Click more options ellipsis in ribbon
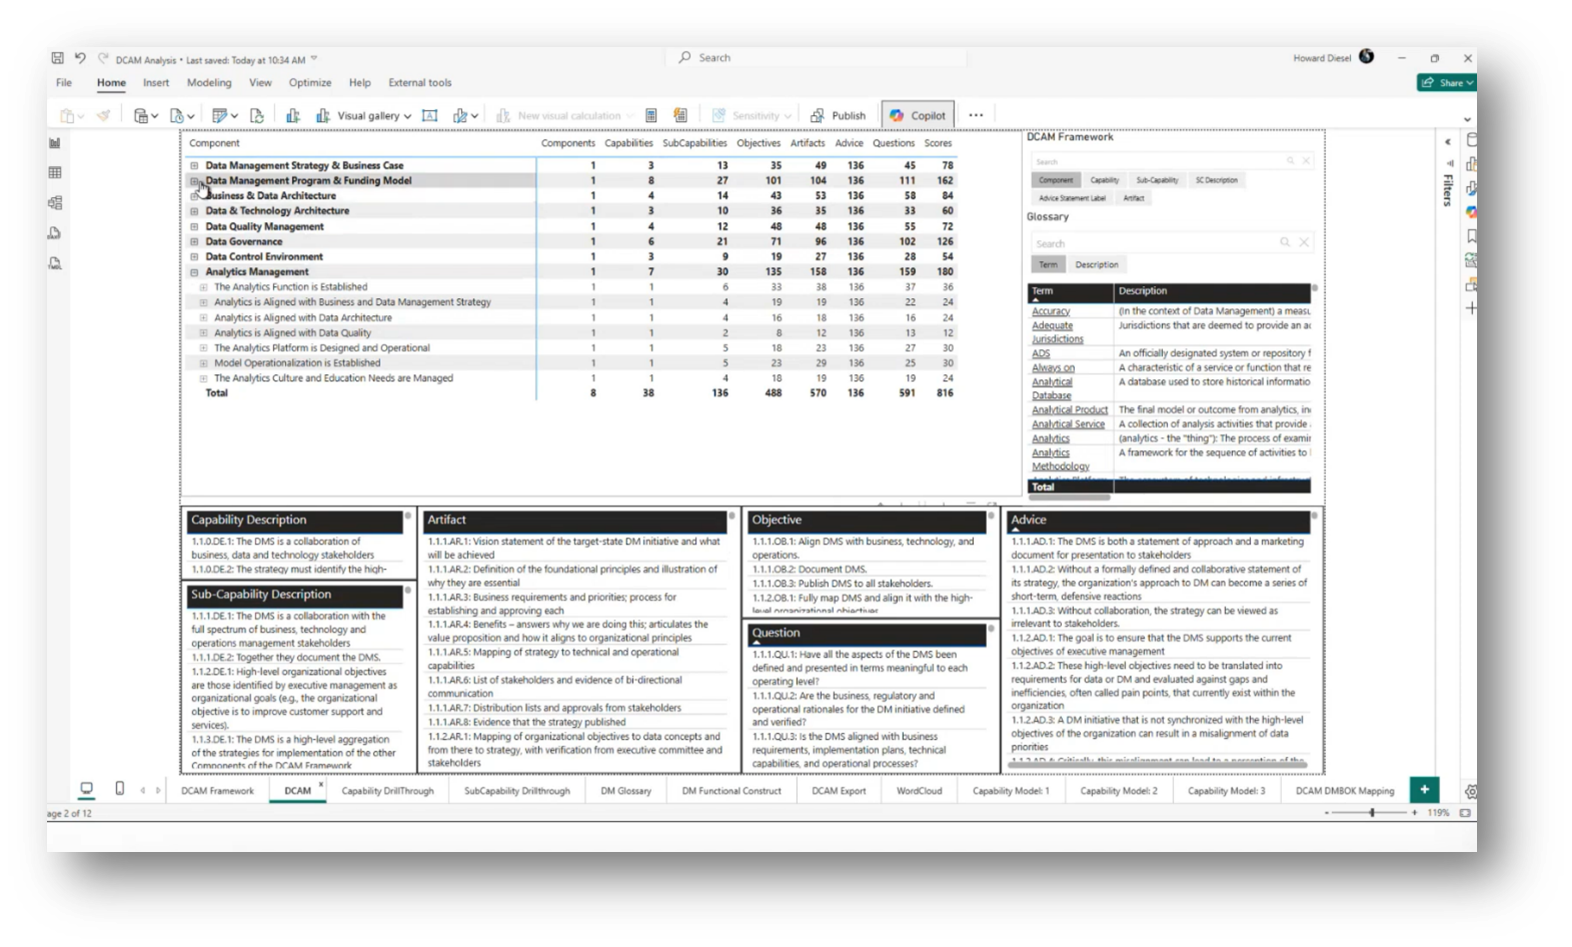The image size is (1572, 947). 976,116
